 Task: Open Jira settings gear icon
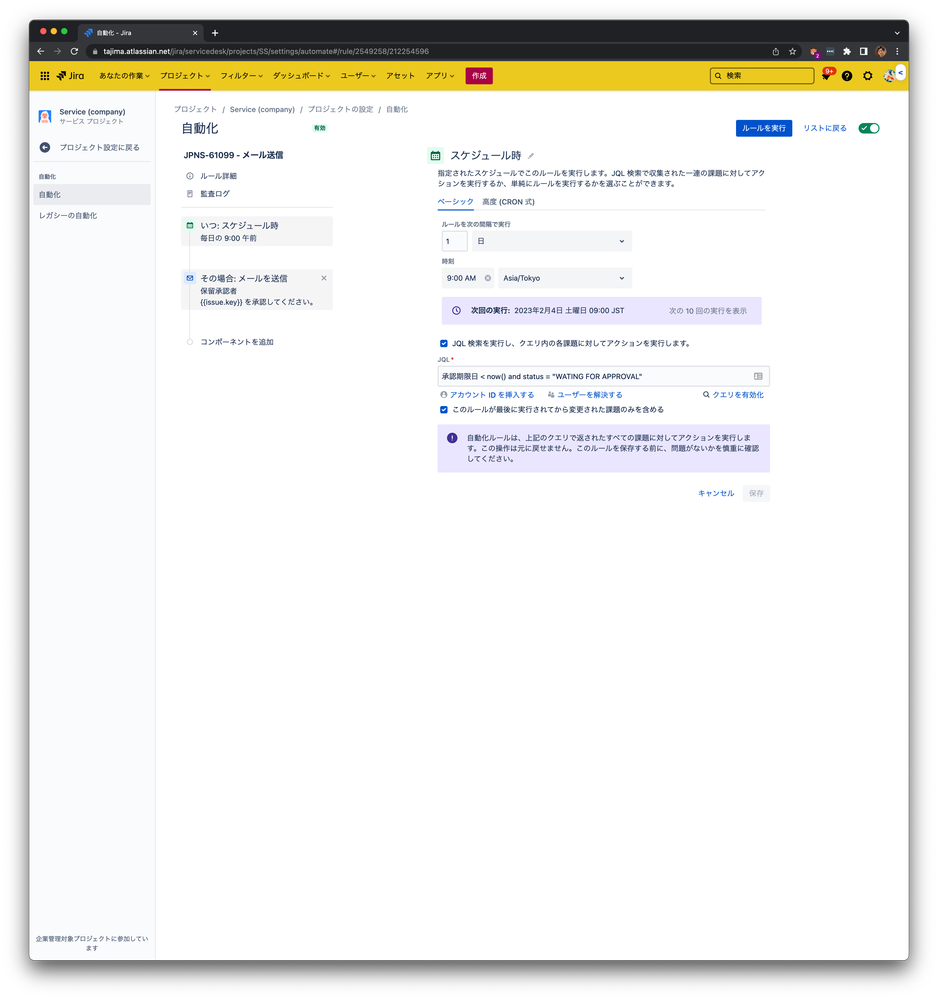coord(867,75)
